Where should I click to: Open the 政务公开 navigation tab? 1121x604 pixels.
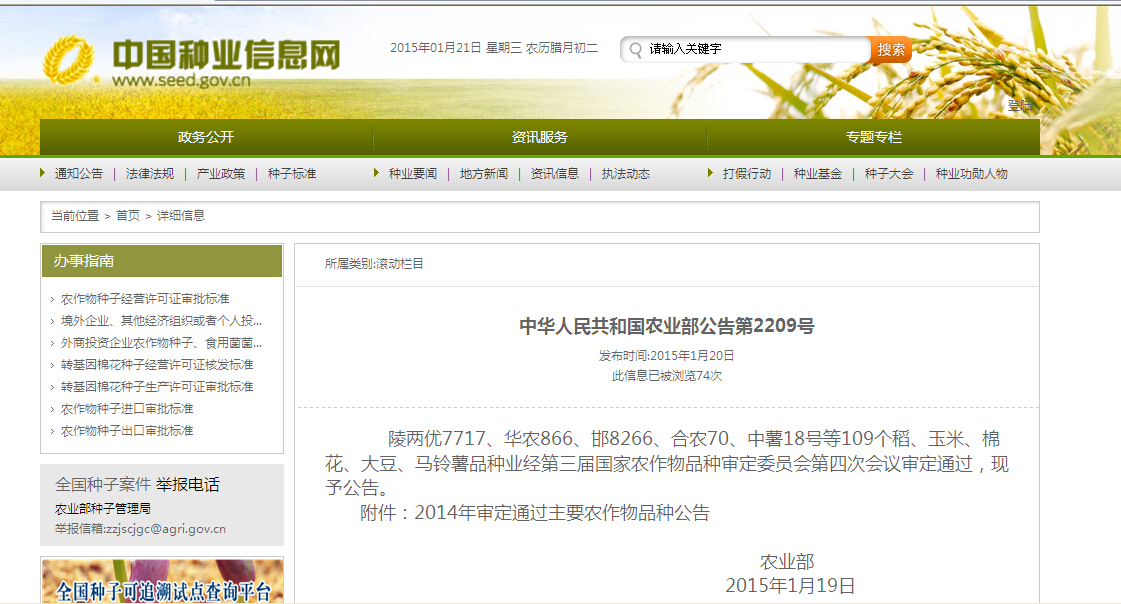click(206, 137)
